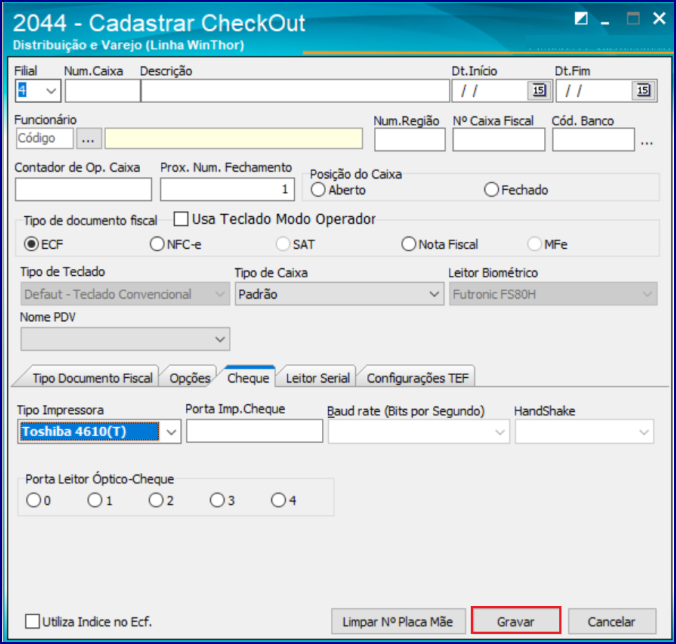Expand the Filial dropdown
The width and height of the screenshot is (676, 644).
click(x=51, y=91)
